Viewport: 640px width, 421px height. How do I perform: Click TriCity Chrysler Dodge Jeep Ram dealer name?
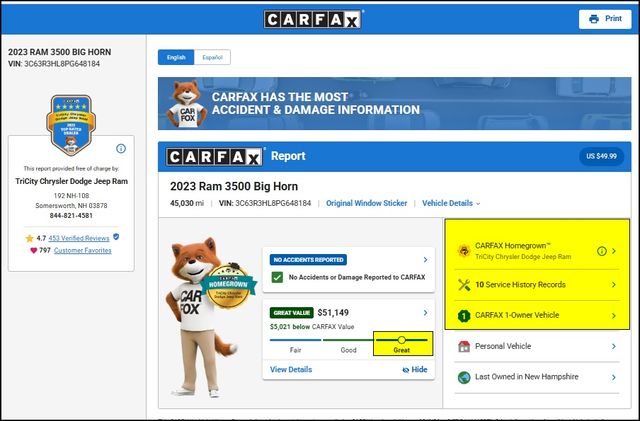coord(71,181)
